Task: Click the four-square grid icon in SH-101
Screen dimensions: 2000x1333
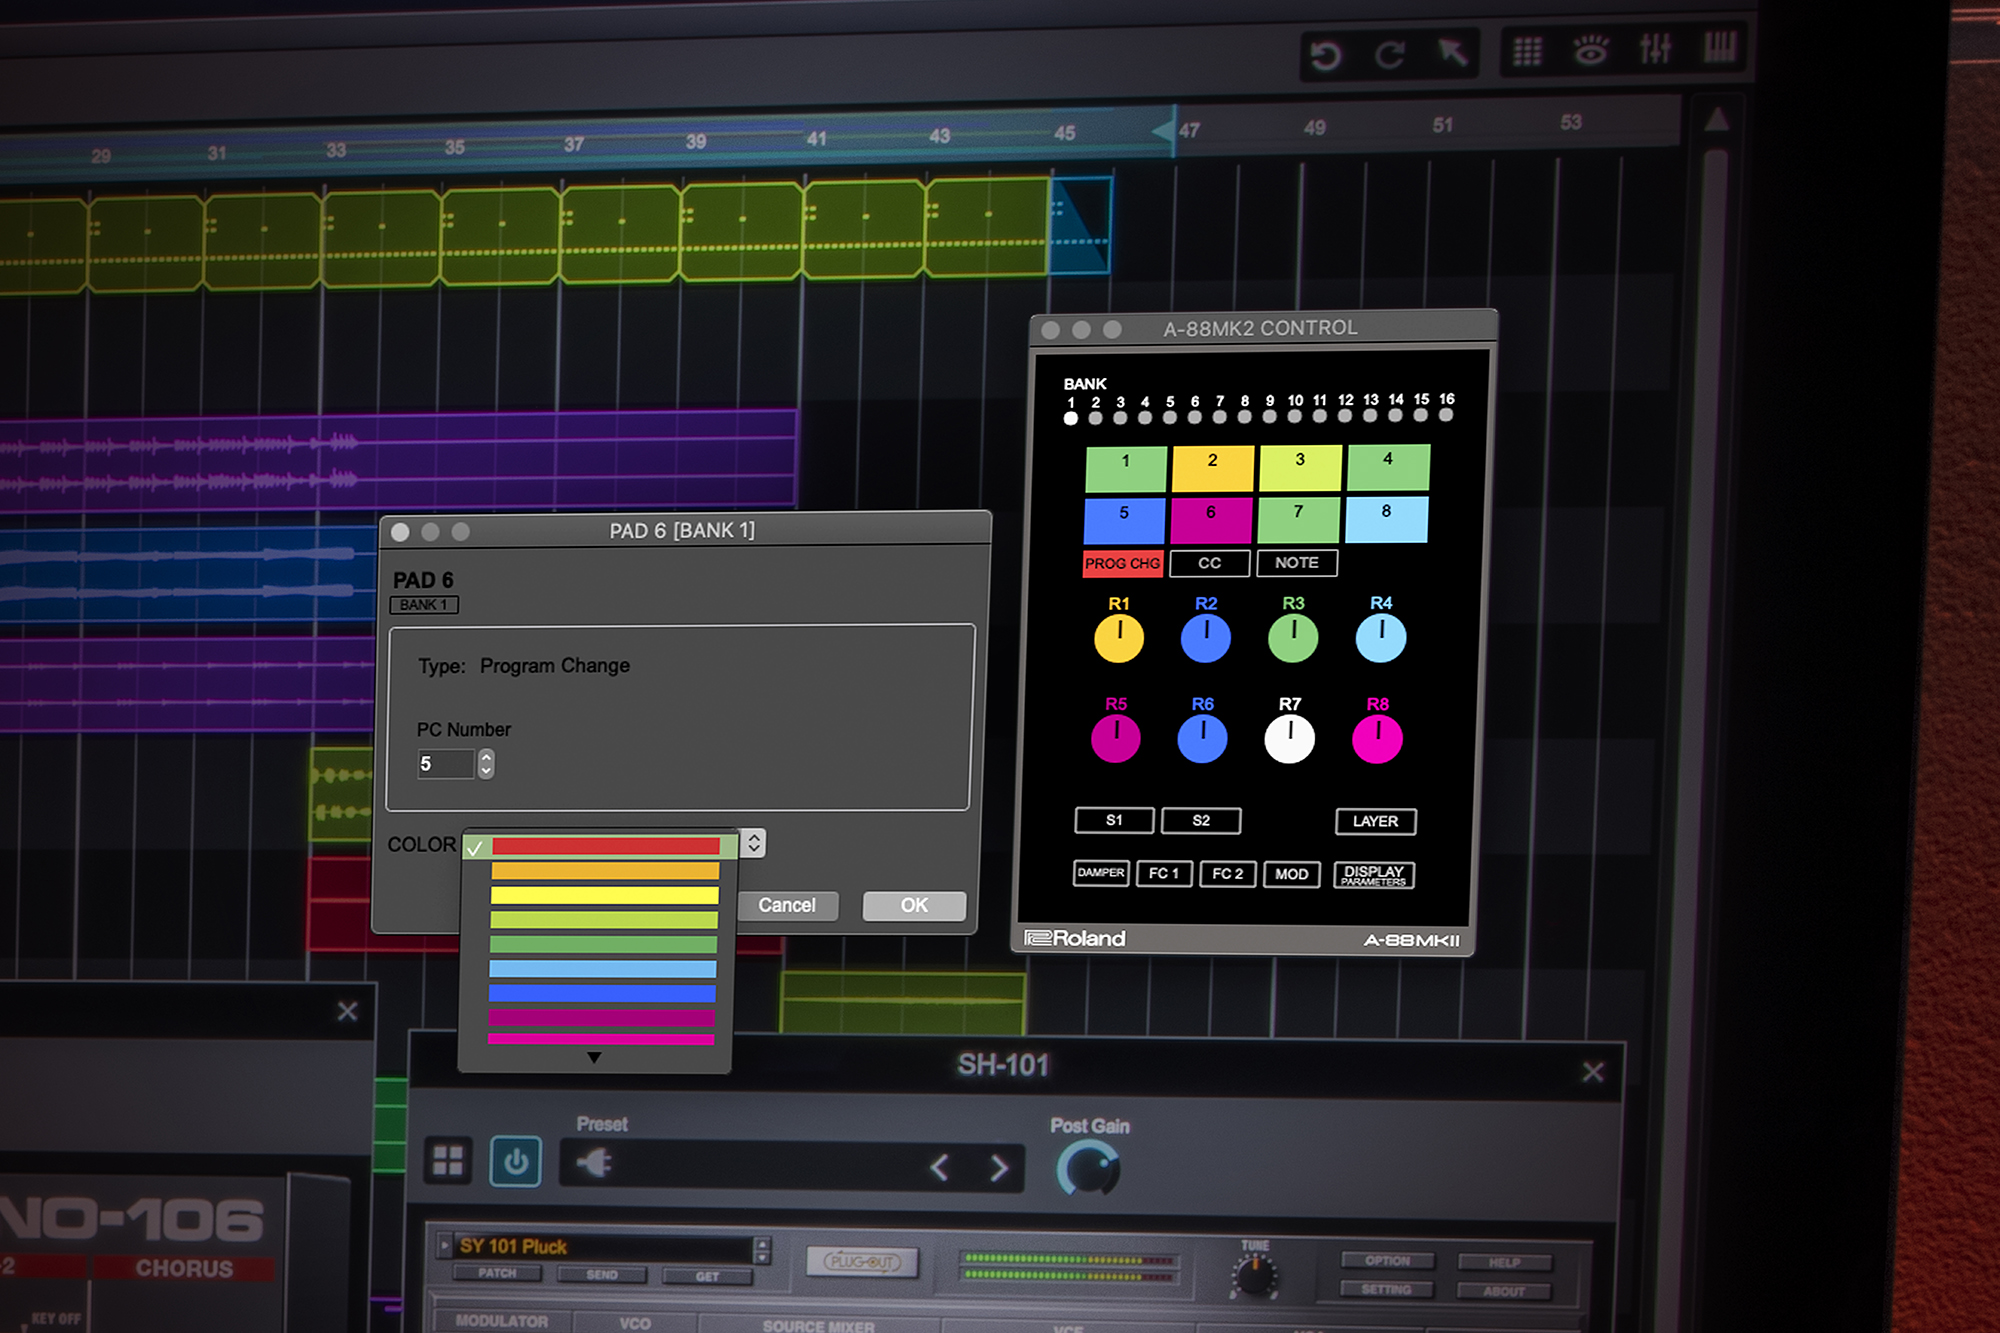Action: click(448, 1160)
